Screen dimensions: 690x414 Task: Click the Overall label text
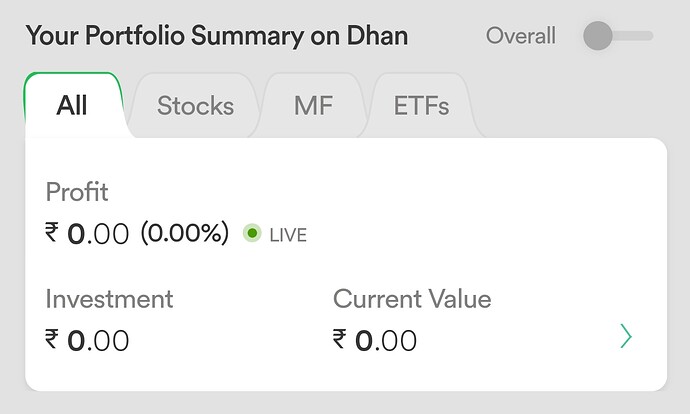pos(521,36)
